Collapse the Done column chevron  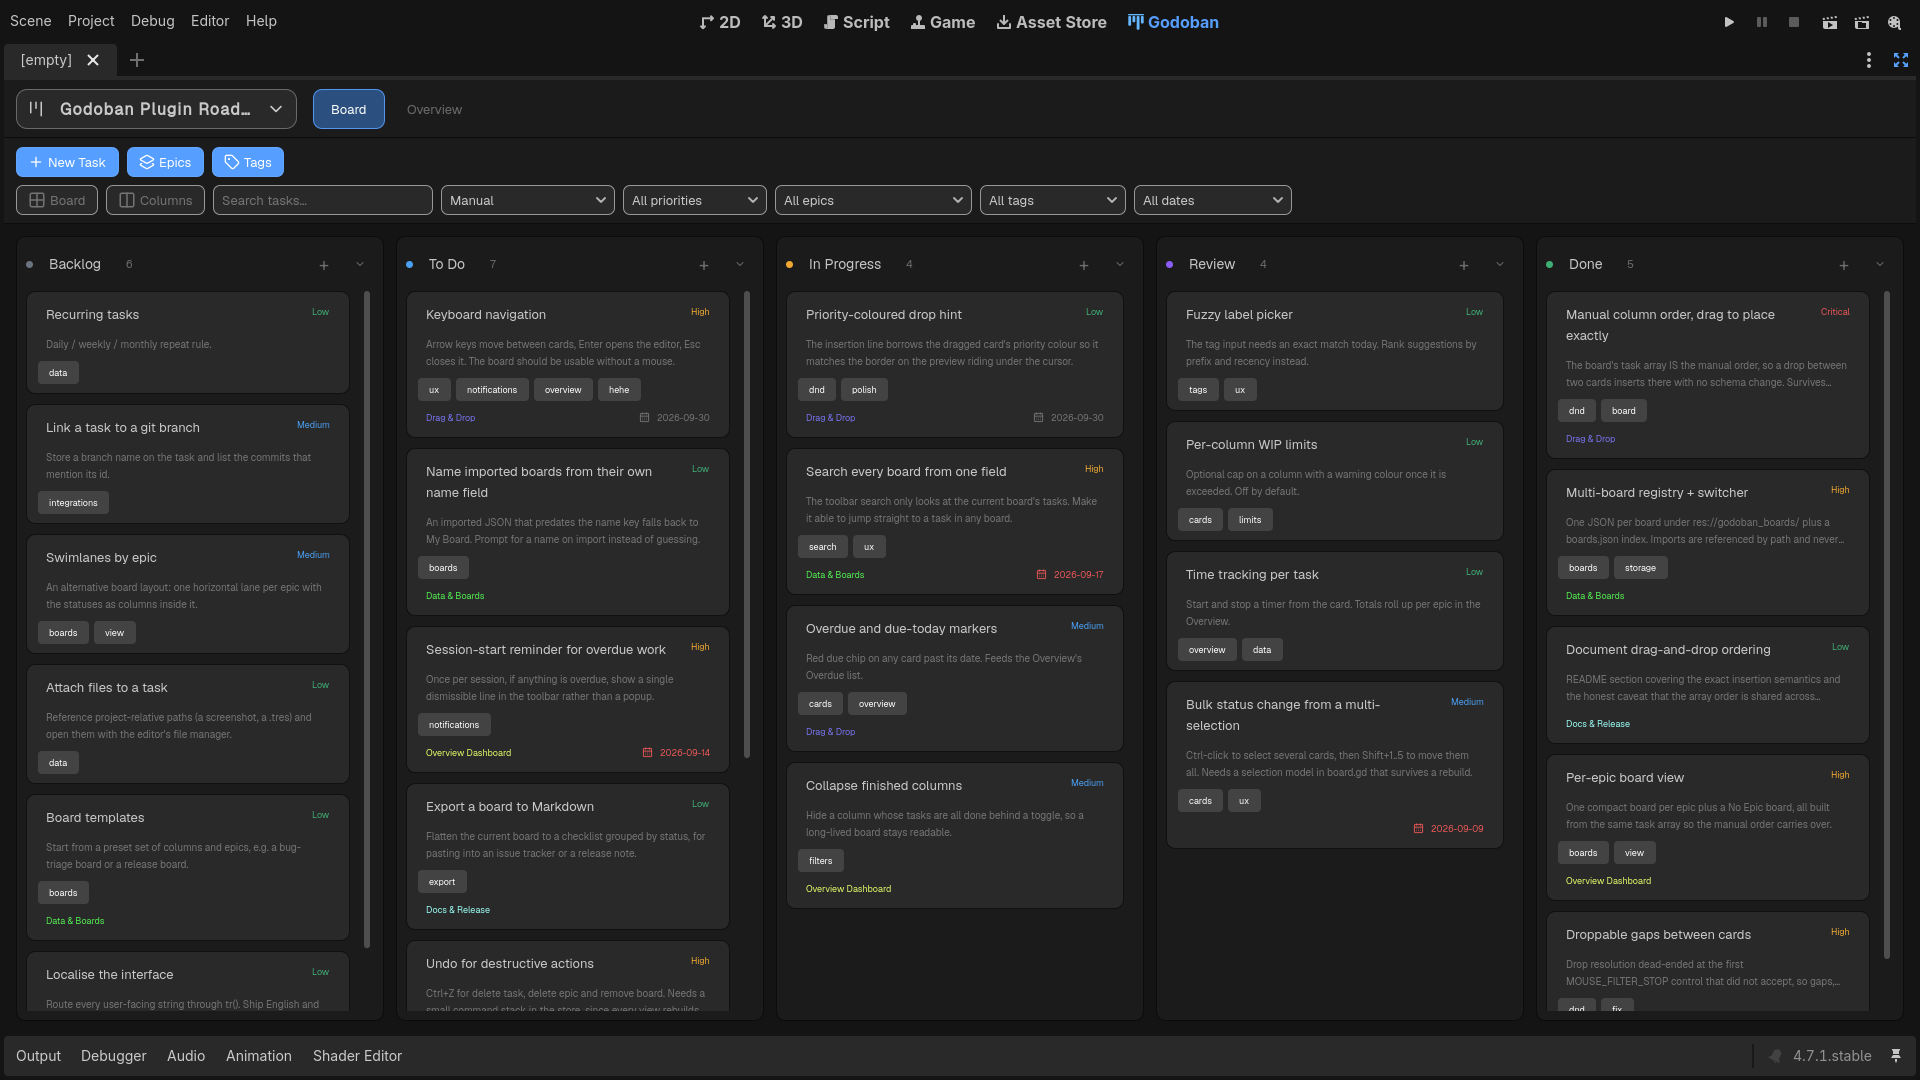[x=1880, y=265]
